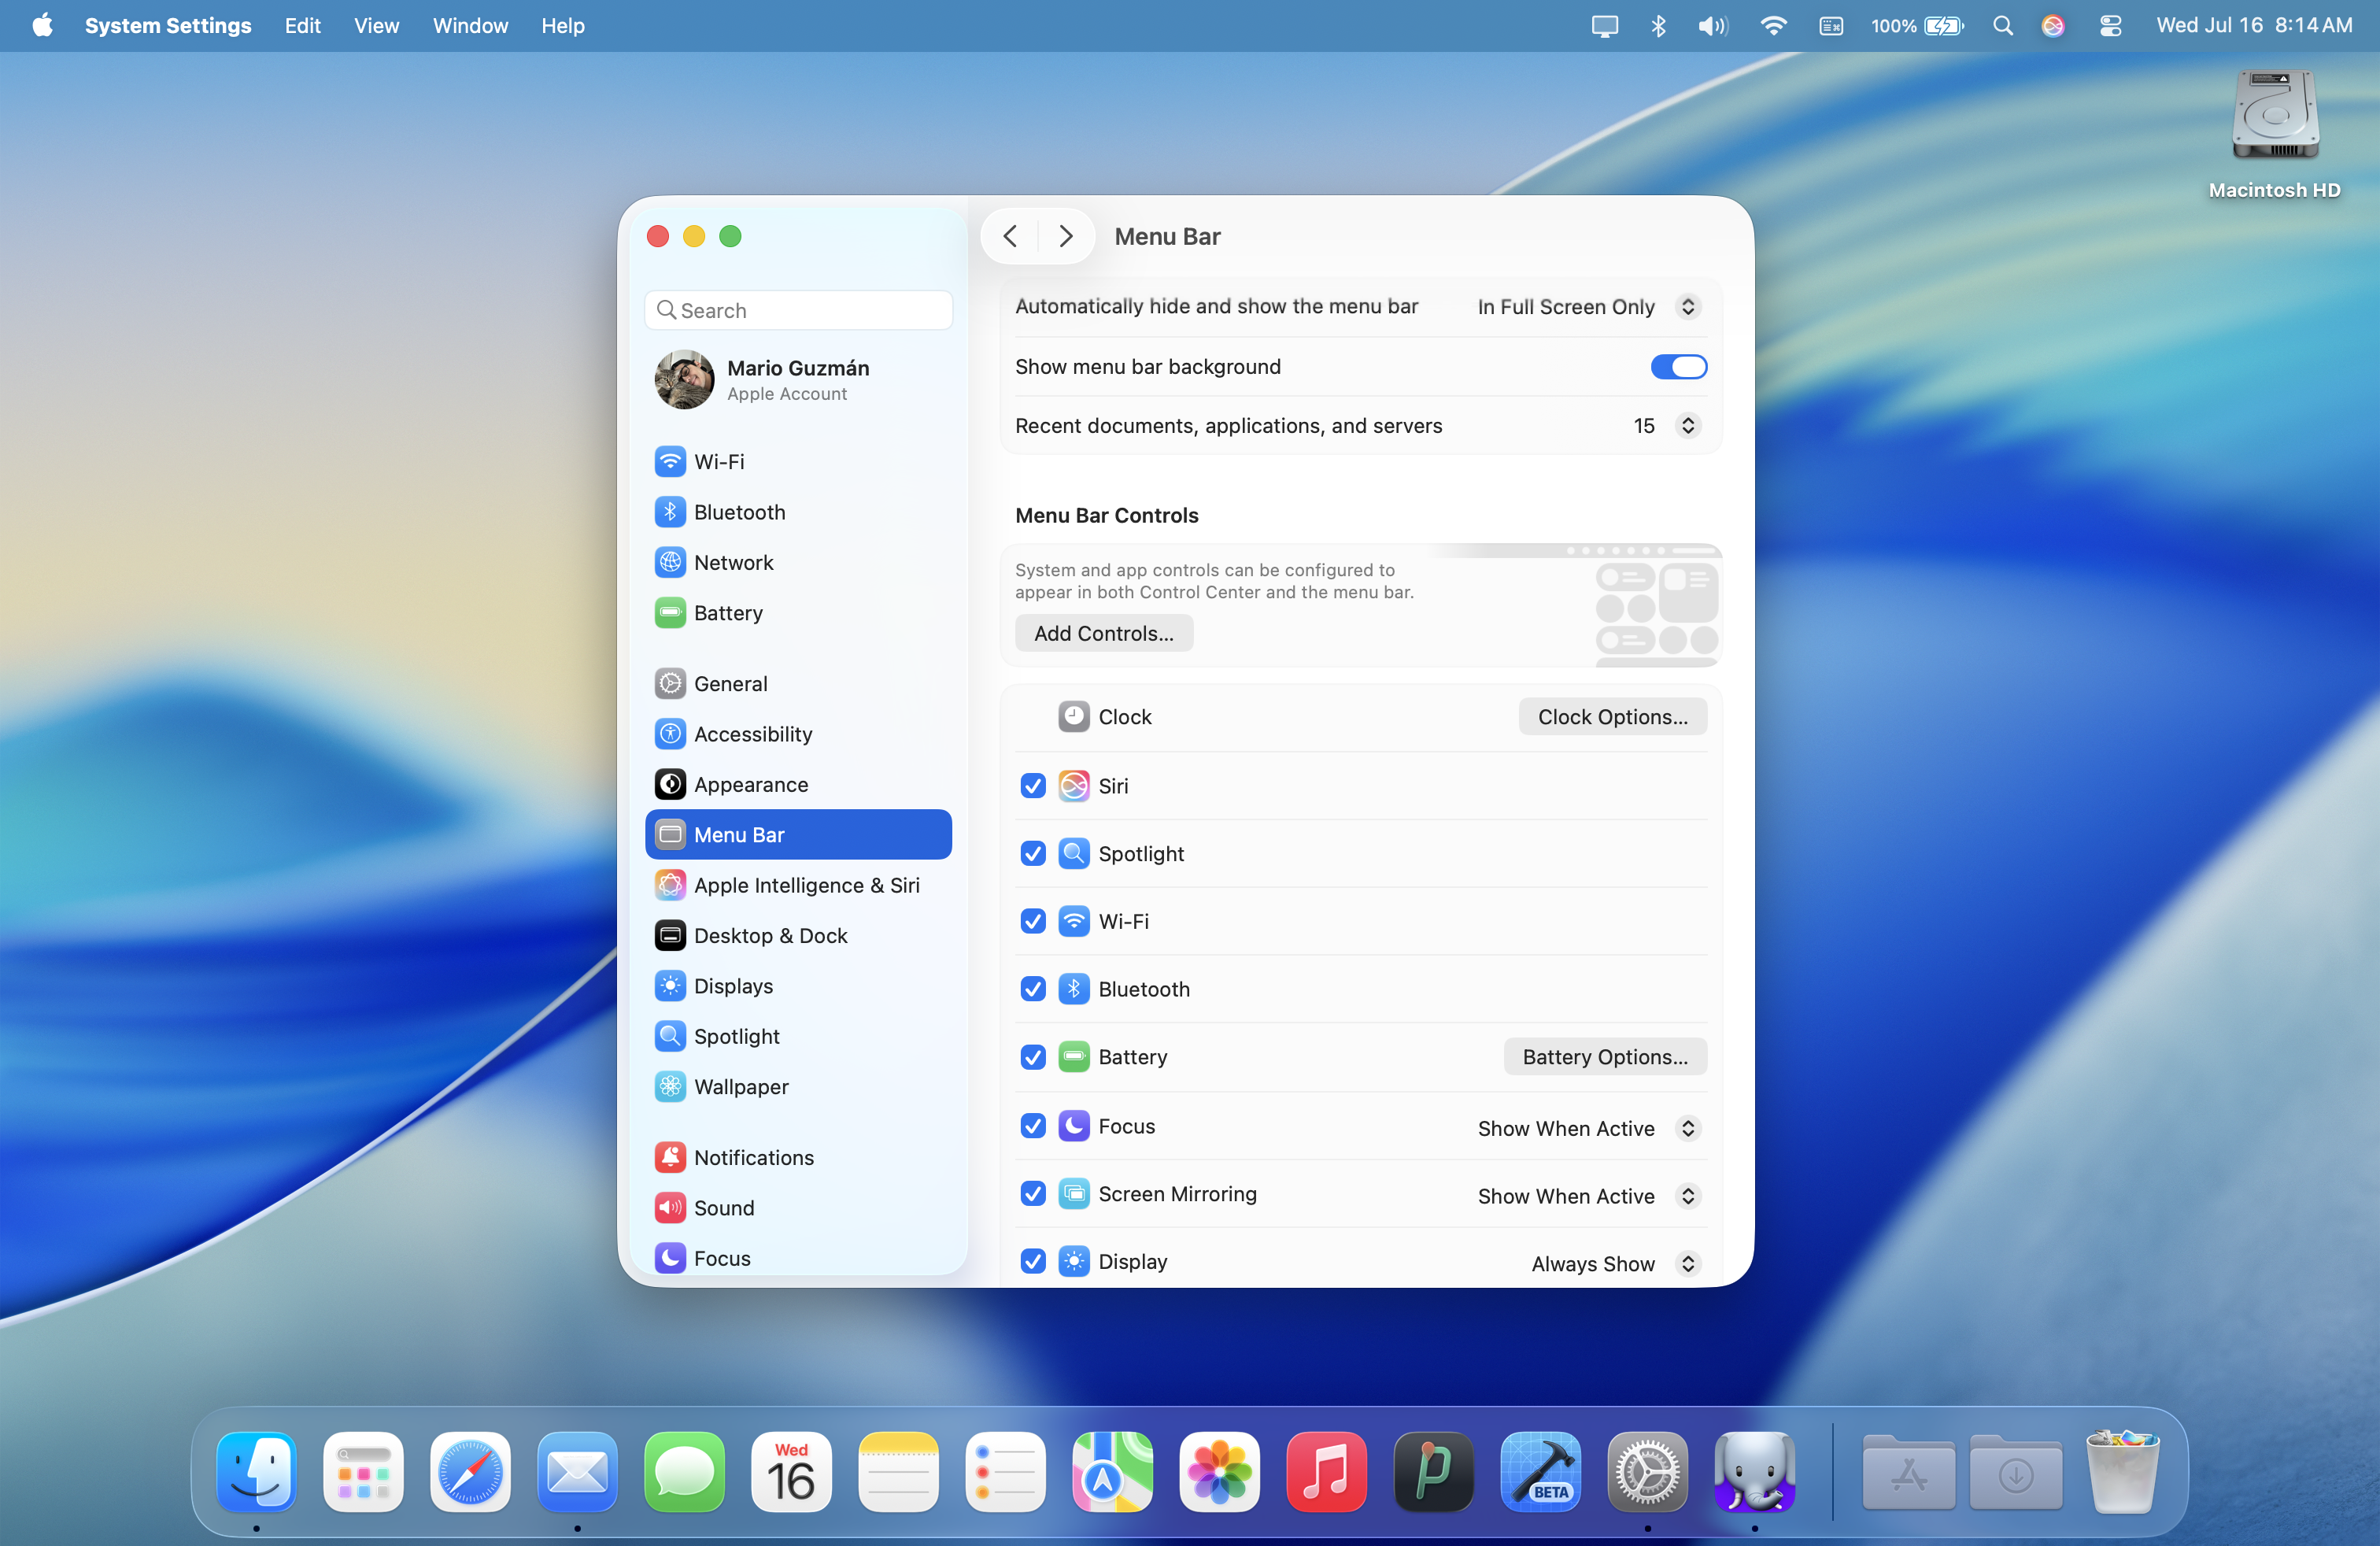Uncheck the Focus menu bar checkbox
Screen dimensions: 2380x1546
tap(1033, 1126)
